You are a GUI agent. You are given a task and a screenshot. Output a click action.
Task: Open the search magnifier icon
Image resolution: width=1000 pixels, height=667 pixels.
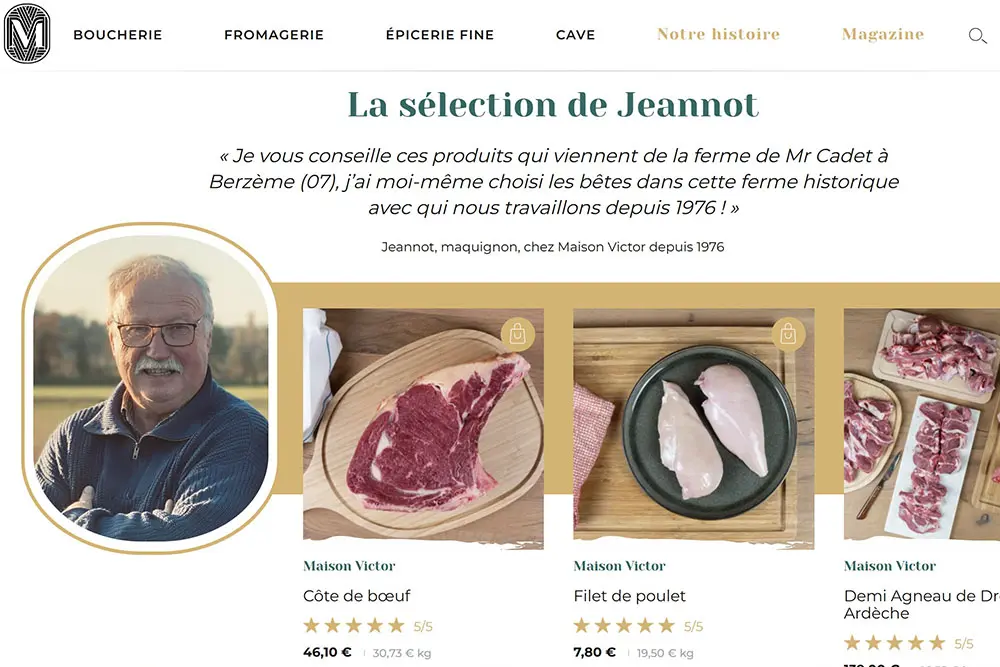pyautogui.click(x=977, y=36)
